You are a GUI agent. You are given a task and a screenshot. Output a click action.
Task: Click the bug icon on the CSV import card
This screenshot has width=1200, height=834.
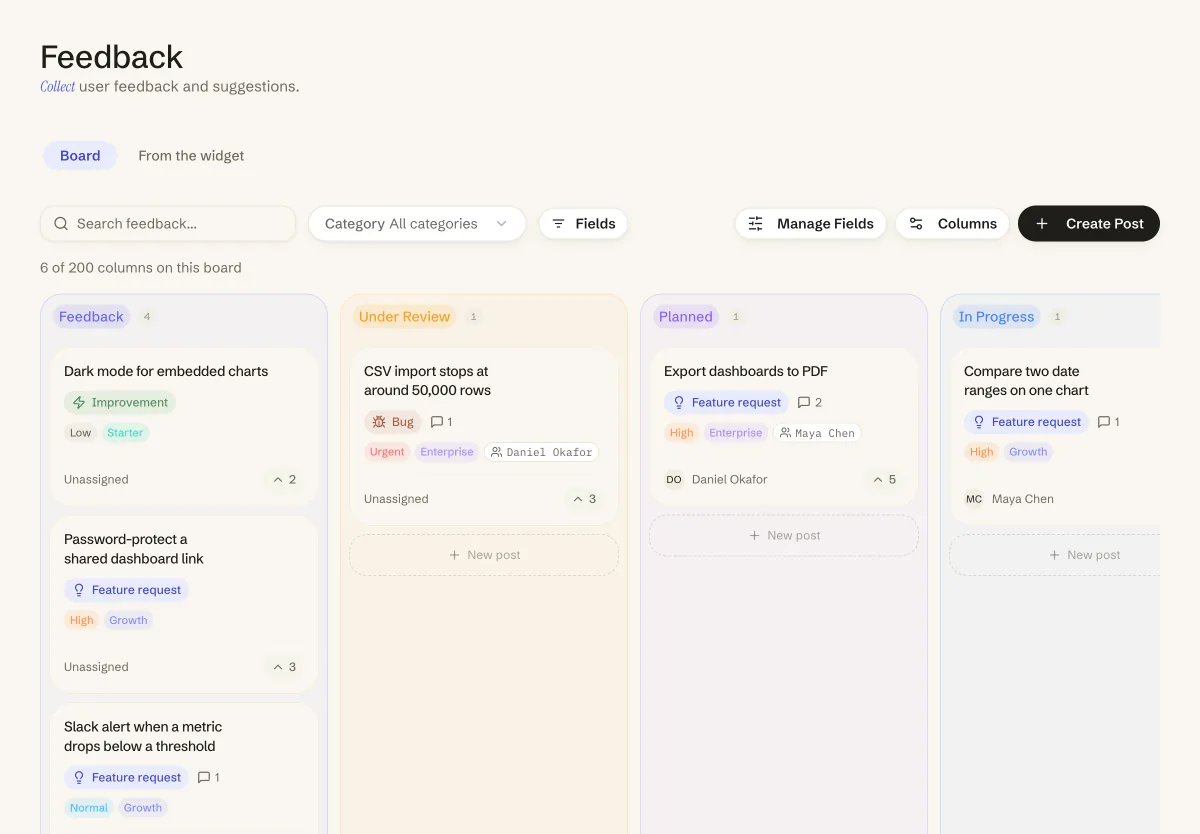[379, 422]
